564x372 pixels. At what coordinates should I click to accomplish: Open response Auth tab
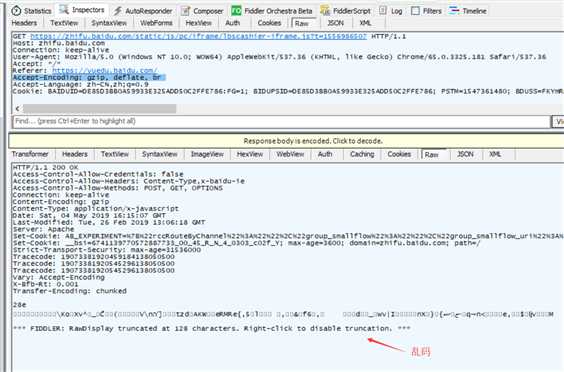pyautogui.click(x=325, y=154)
